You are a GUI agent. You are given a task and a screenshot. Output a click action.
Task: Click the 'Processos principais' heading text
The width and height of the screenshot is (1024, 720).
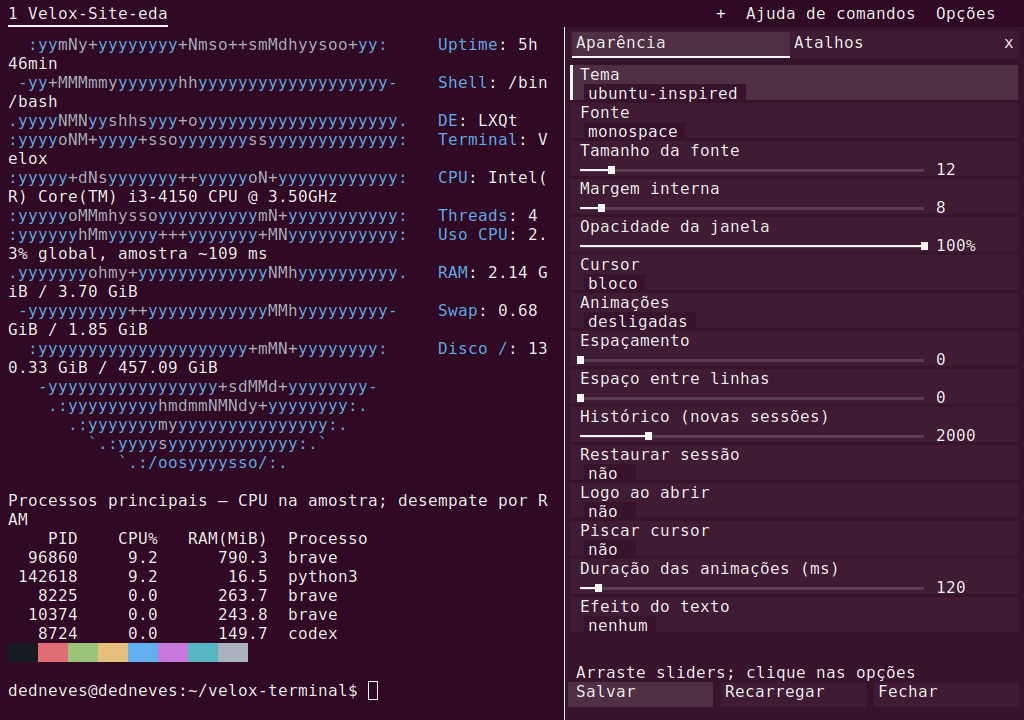(x=108, y=500)
